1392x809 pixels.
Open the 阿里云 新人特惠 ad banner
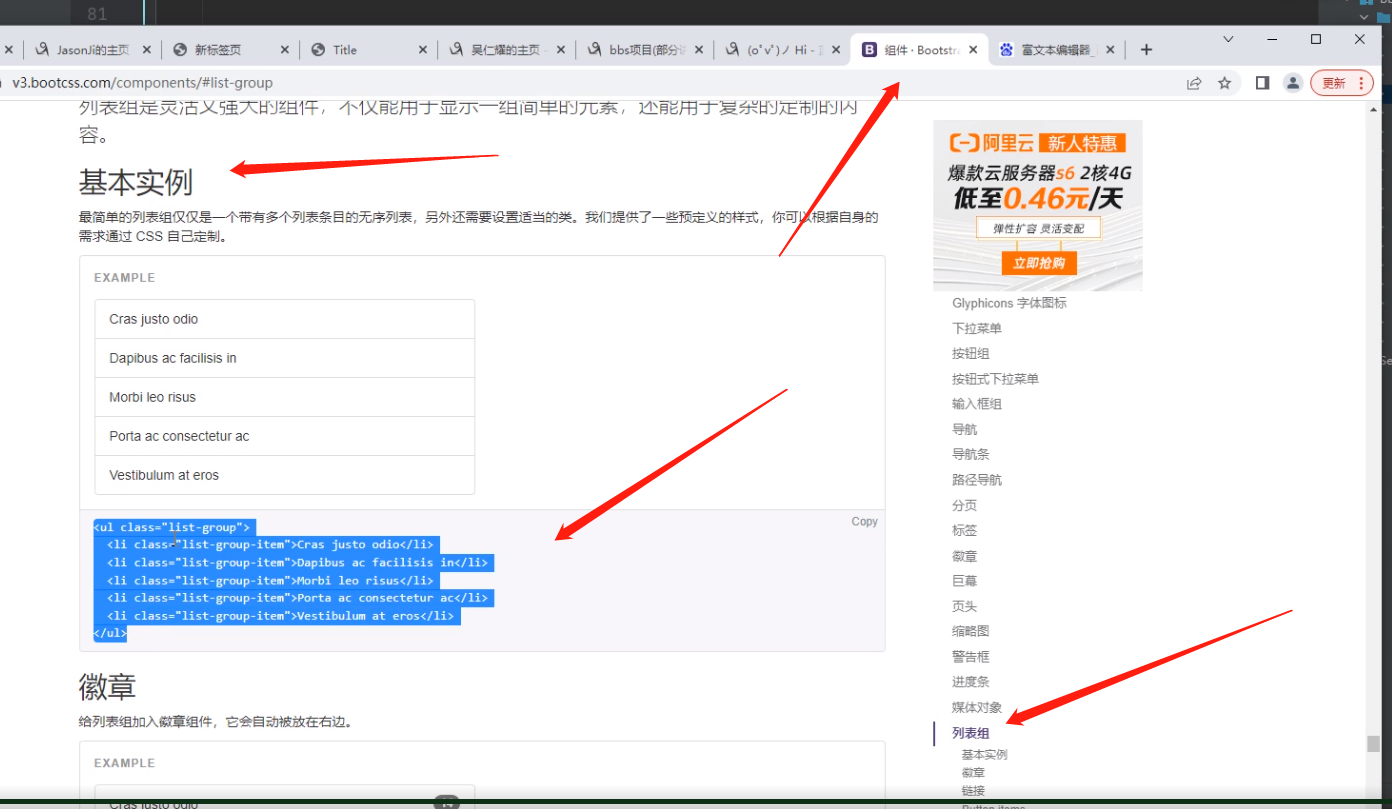1038,205
